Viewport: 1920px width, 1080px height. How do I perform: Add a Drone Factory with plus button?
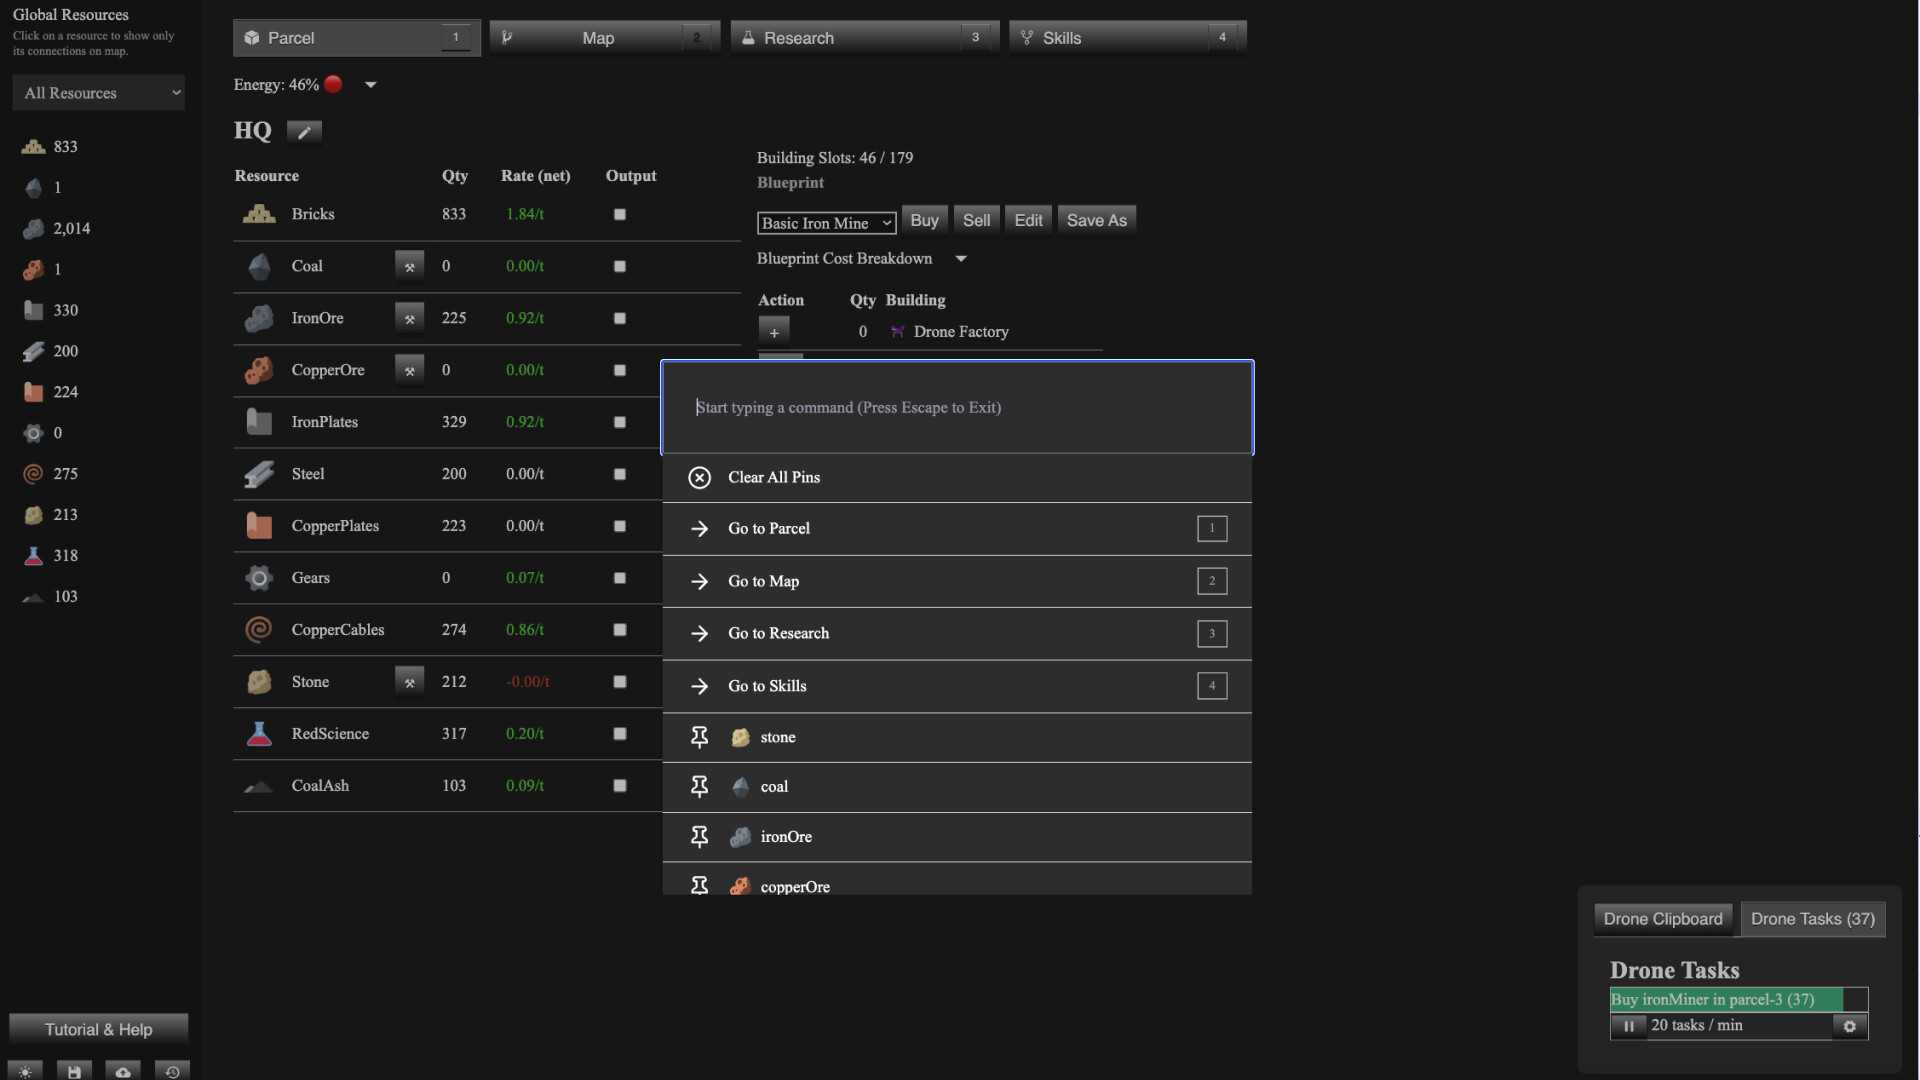[x=774, y=332]
